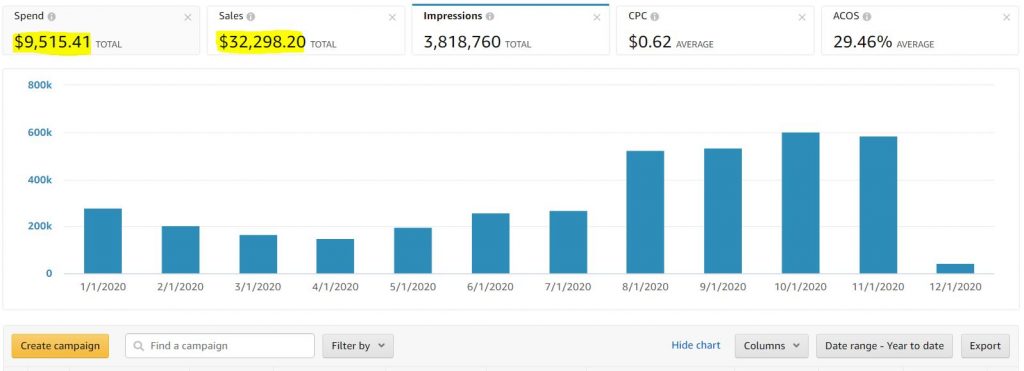This screenshot has width=1024, height=371.
Task: Click the info icon next to Spend
Action: tap(52, 16)
